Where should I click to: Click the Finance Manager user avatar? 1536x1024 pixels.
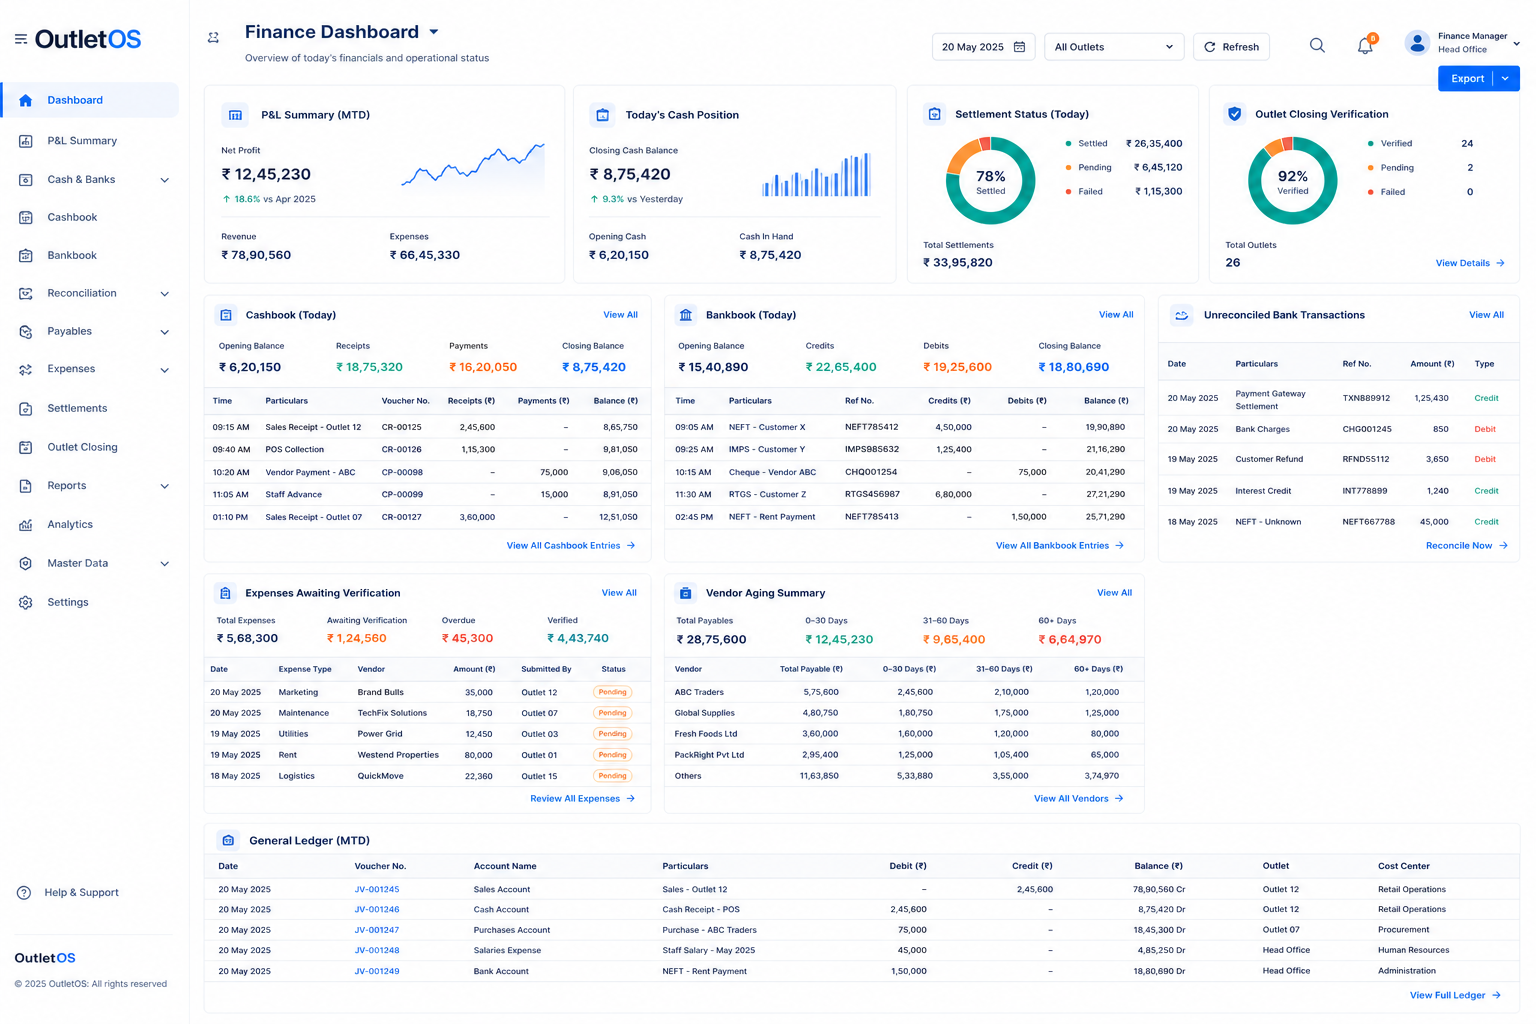pyautogui.click(x=1417, y=42)
